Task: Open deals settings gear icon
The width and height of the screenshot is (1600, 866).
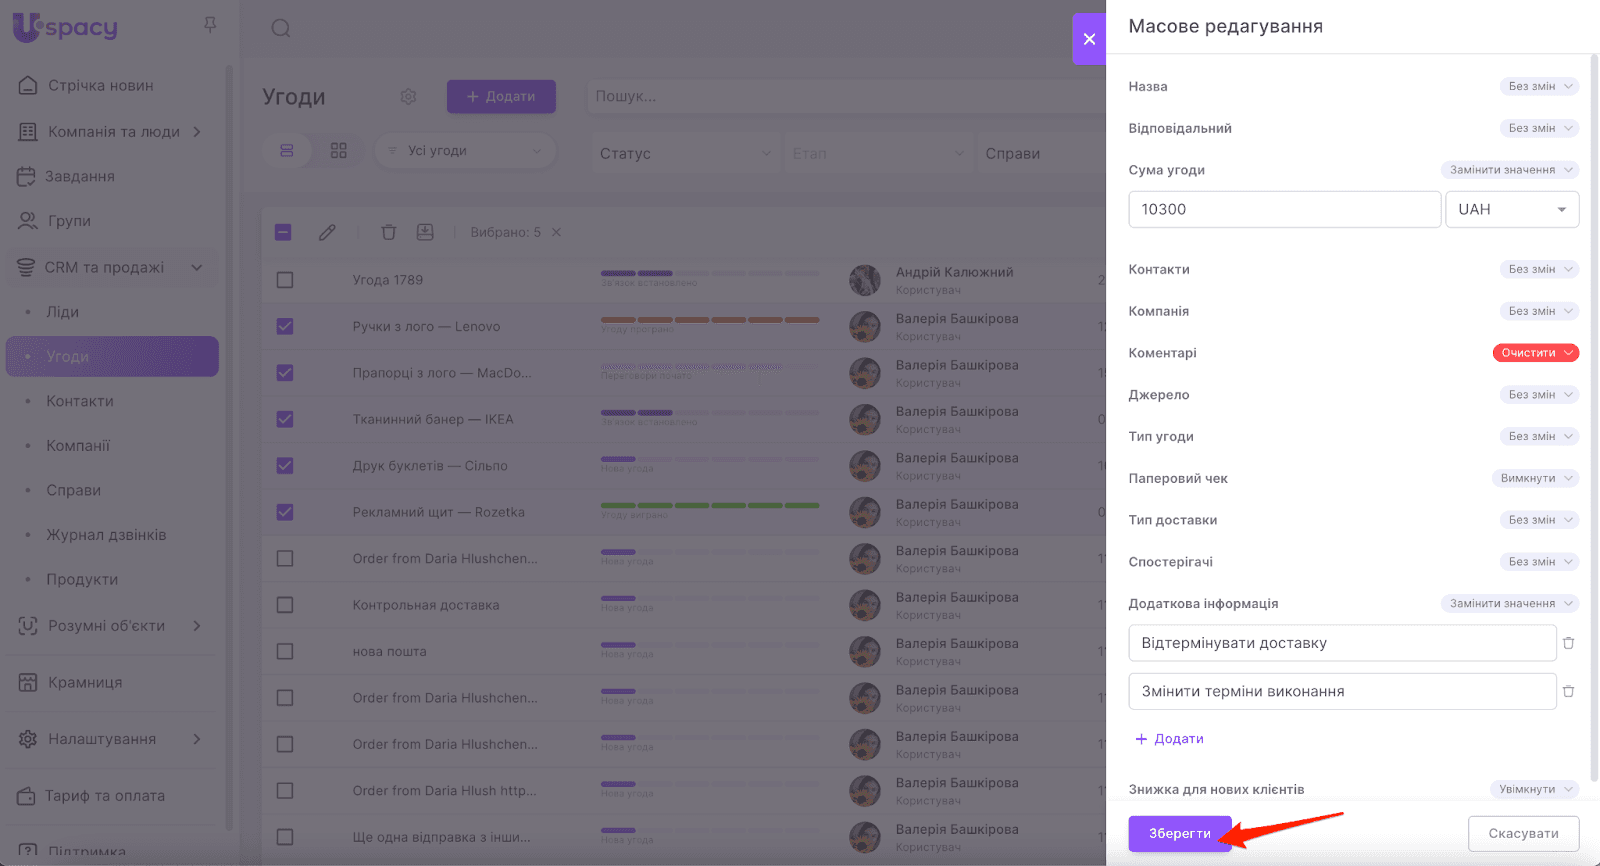Action: click(408, 97)
